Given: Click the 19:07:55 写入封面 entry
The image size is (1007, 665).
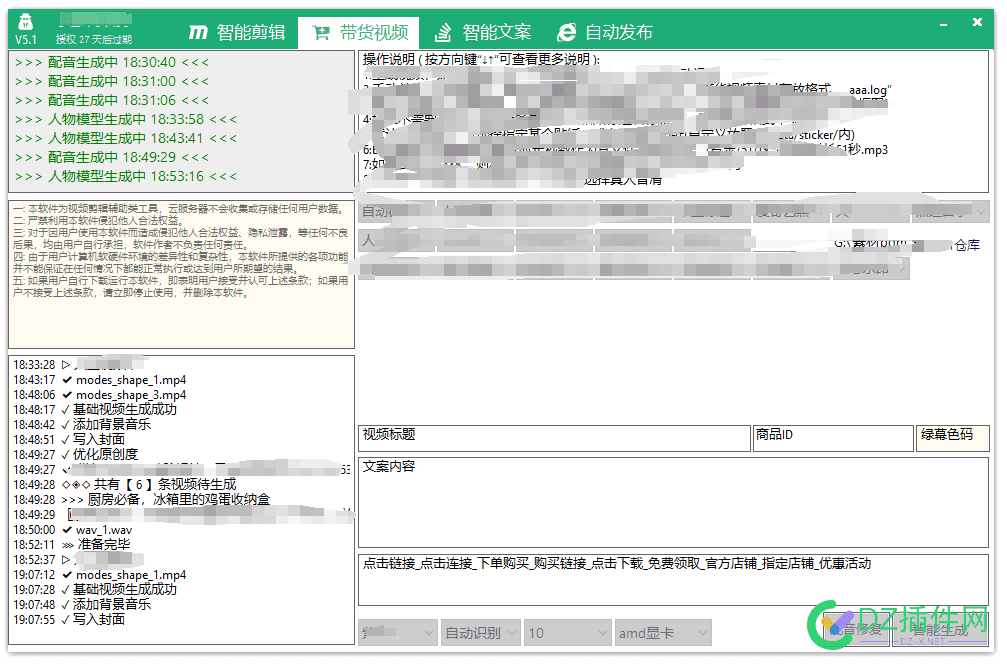Looking at the screenshot, I should (69, 619).
